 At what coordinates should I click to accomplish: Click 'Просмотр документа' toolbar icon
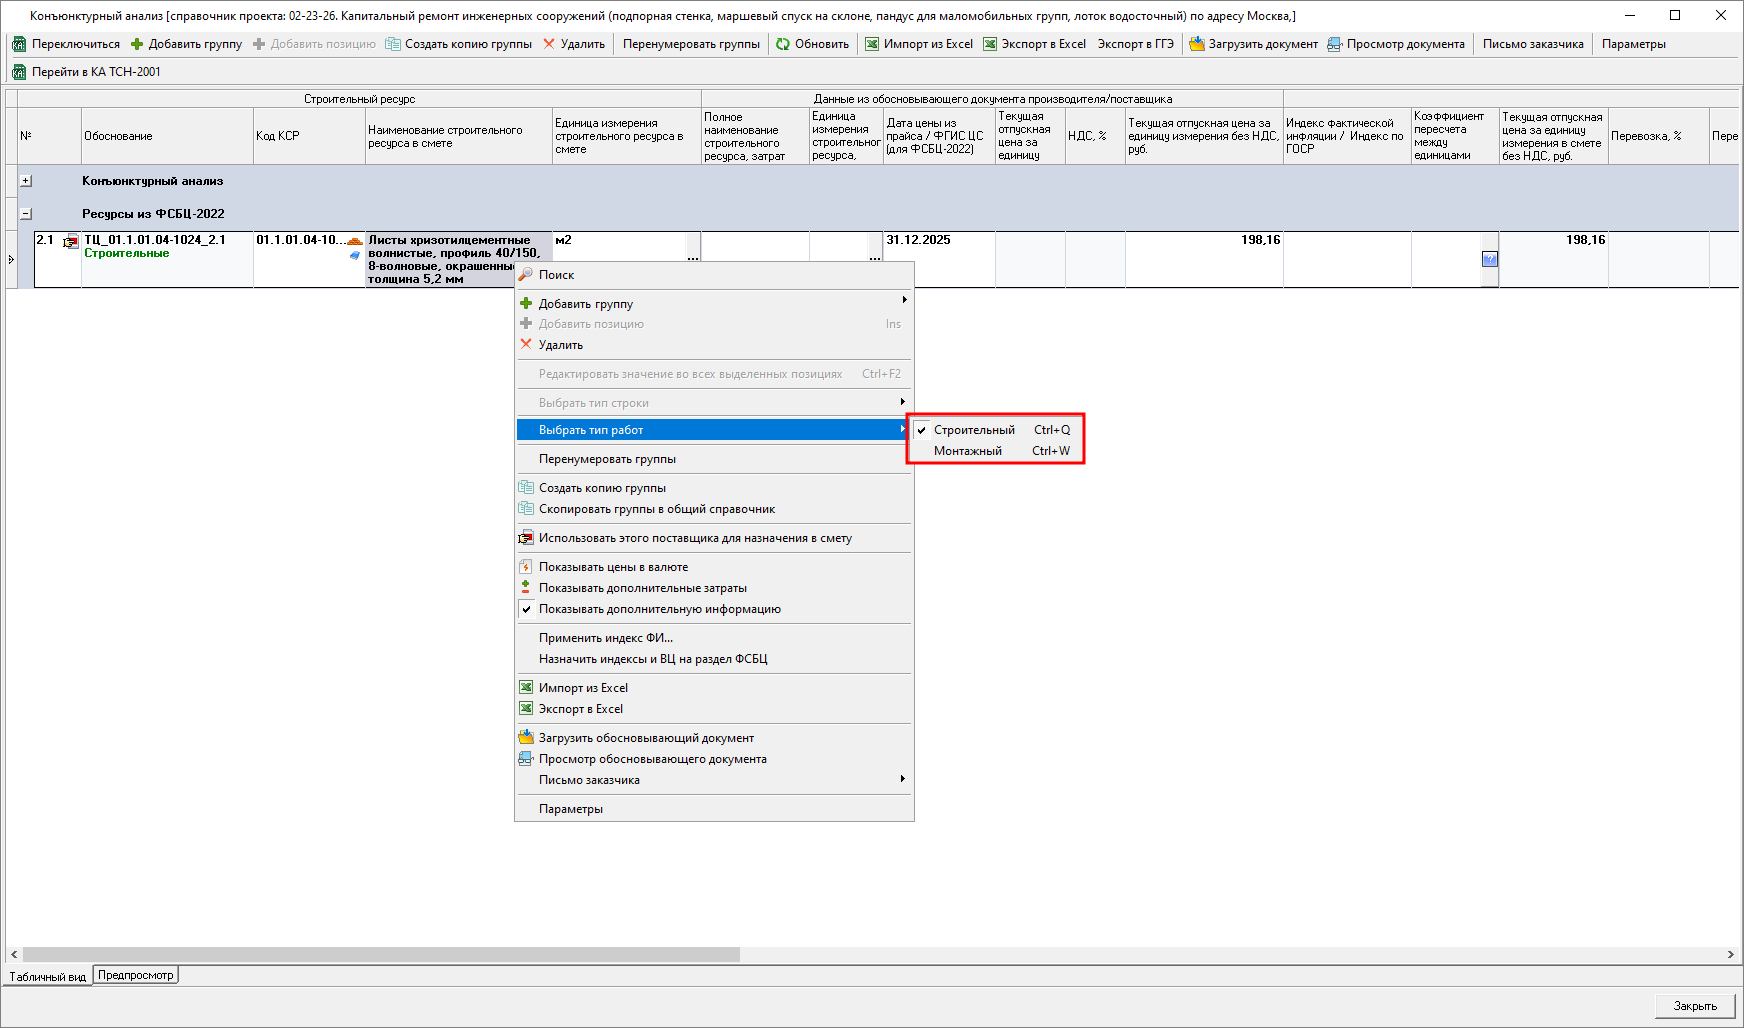click(1335, 44)
